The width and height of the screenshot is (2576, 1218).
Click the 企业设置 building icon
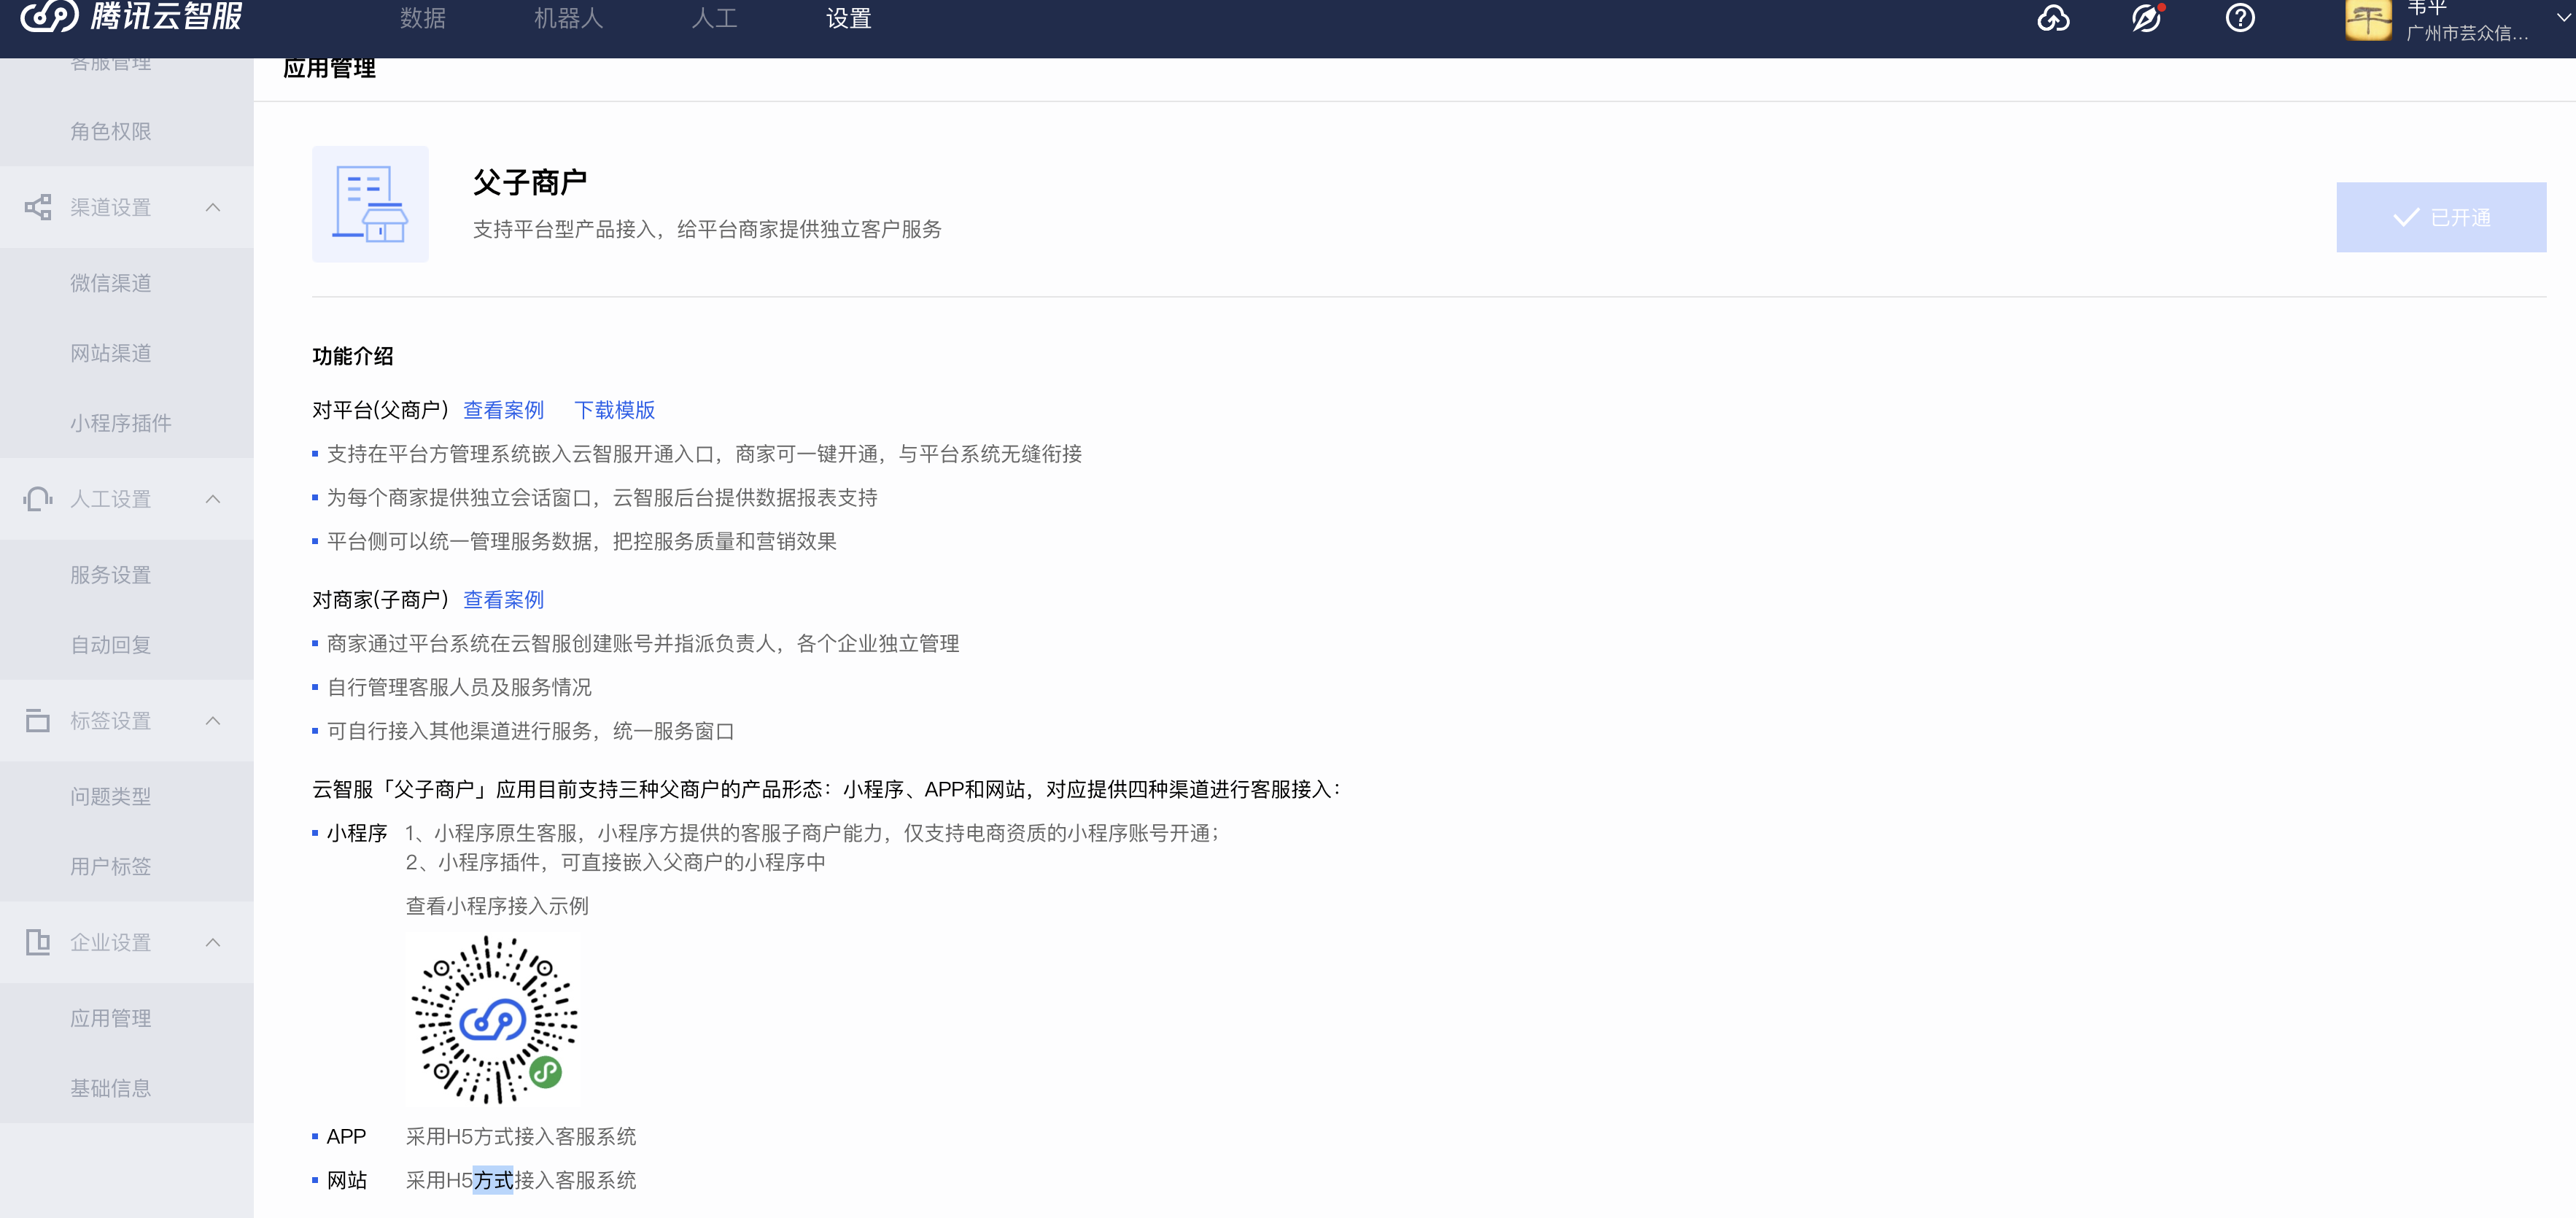point(38,942)
